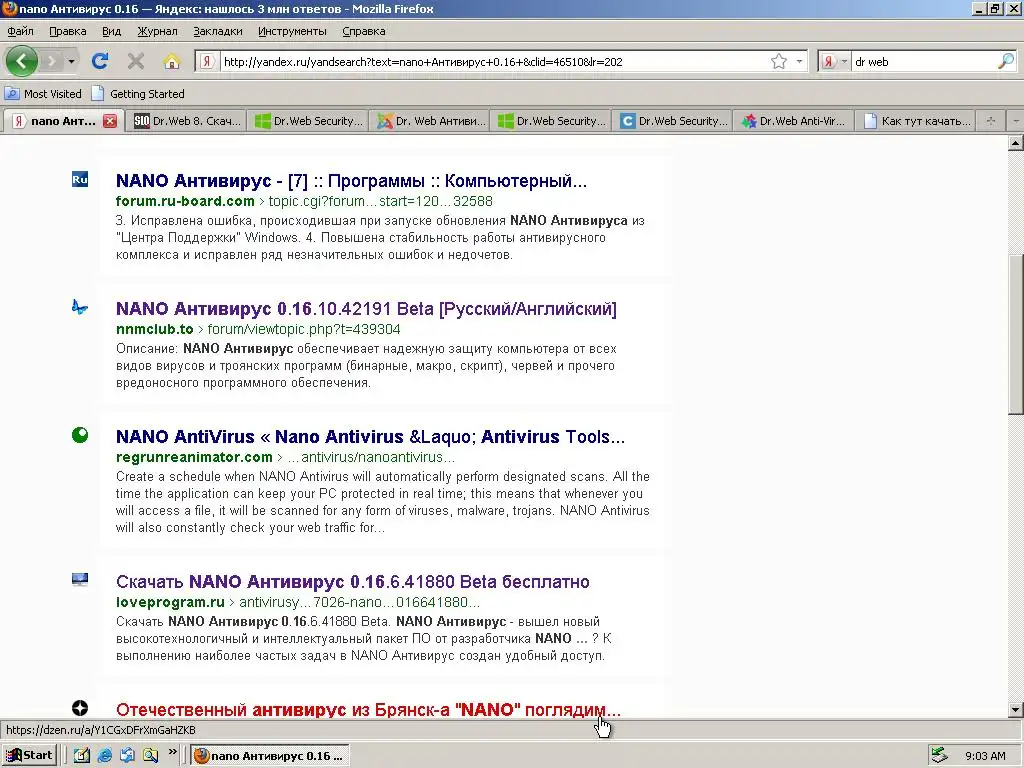Launch Internet Explorer from quick launch
This screenshot has width=1024, height=768.
104,756
